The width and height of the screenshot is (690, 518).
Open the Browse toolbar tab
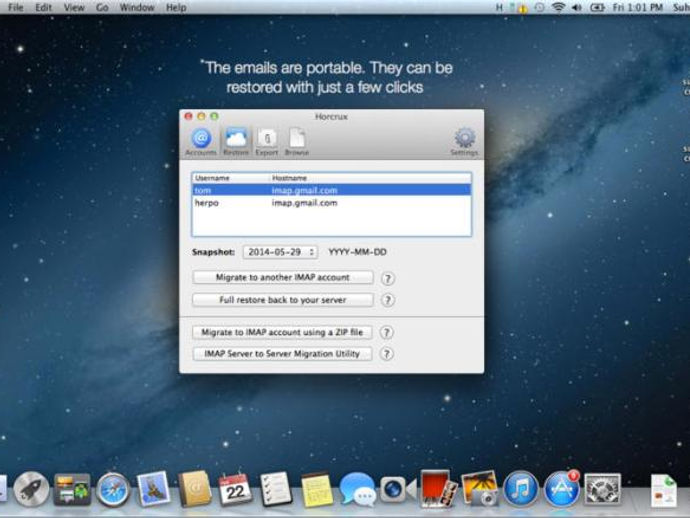[x=297, y=142]
